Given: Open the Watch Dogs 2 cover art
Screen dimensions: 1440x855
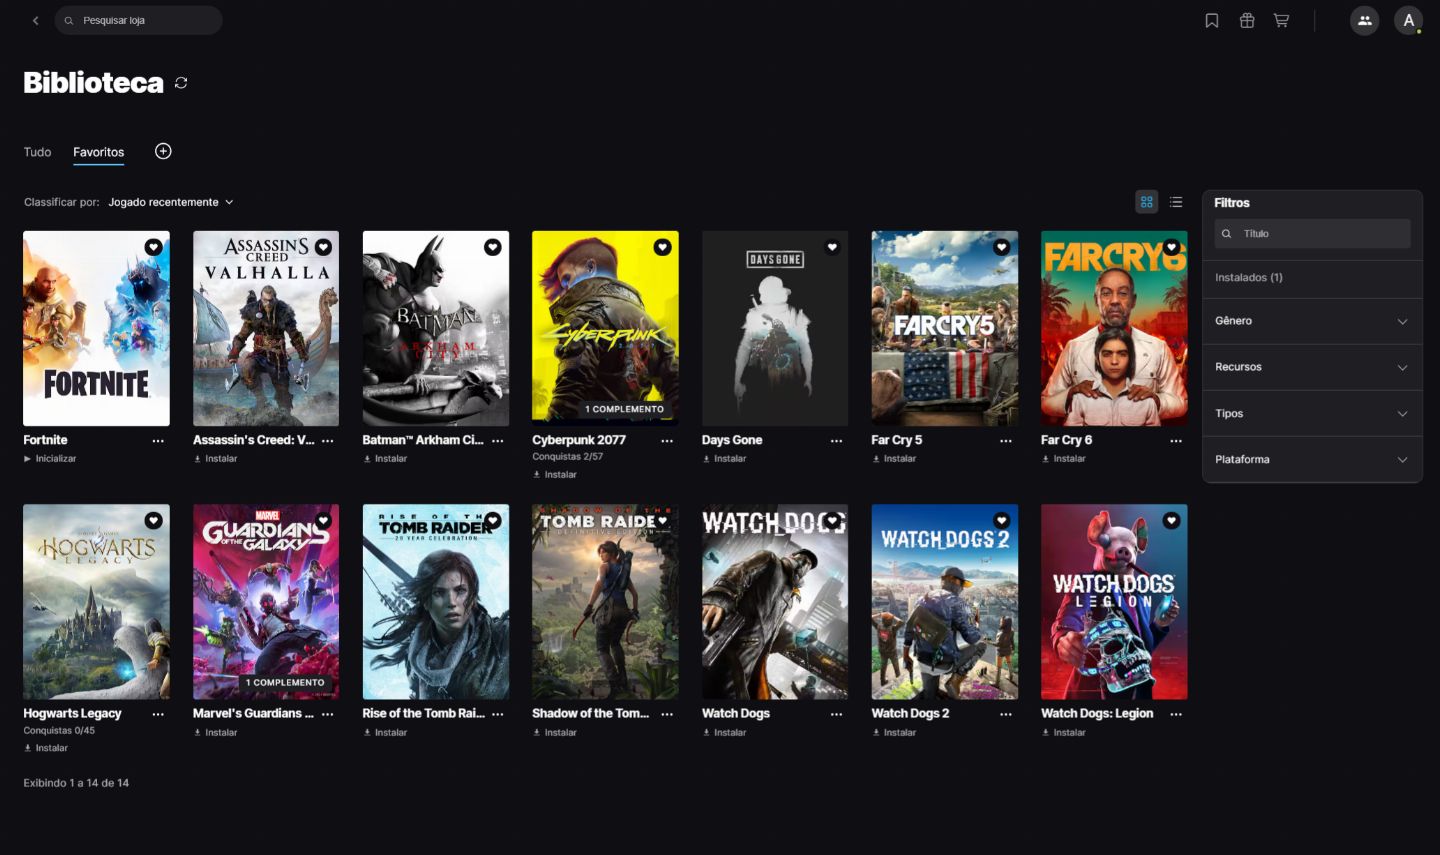Looking at the screenshot, I should tap(944, 602).
